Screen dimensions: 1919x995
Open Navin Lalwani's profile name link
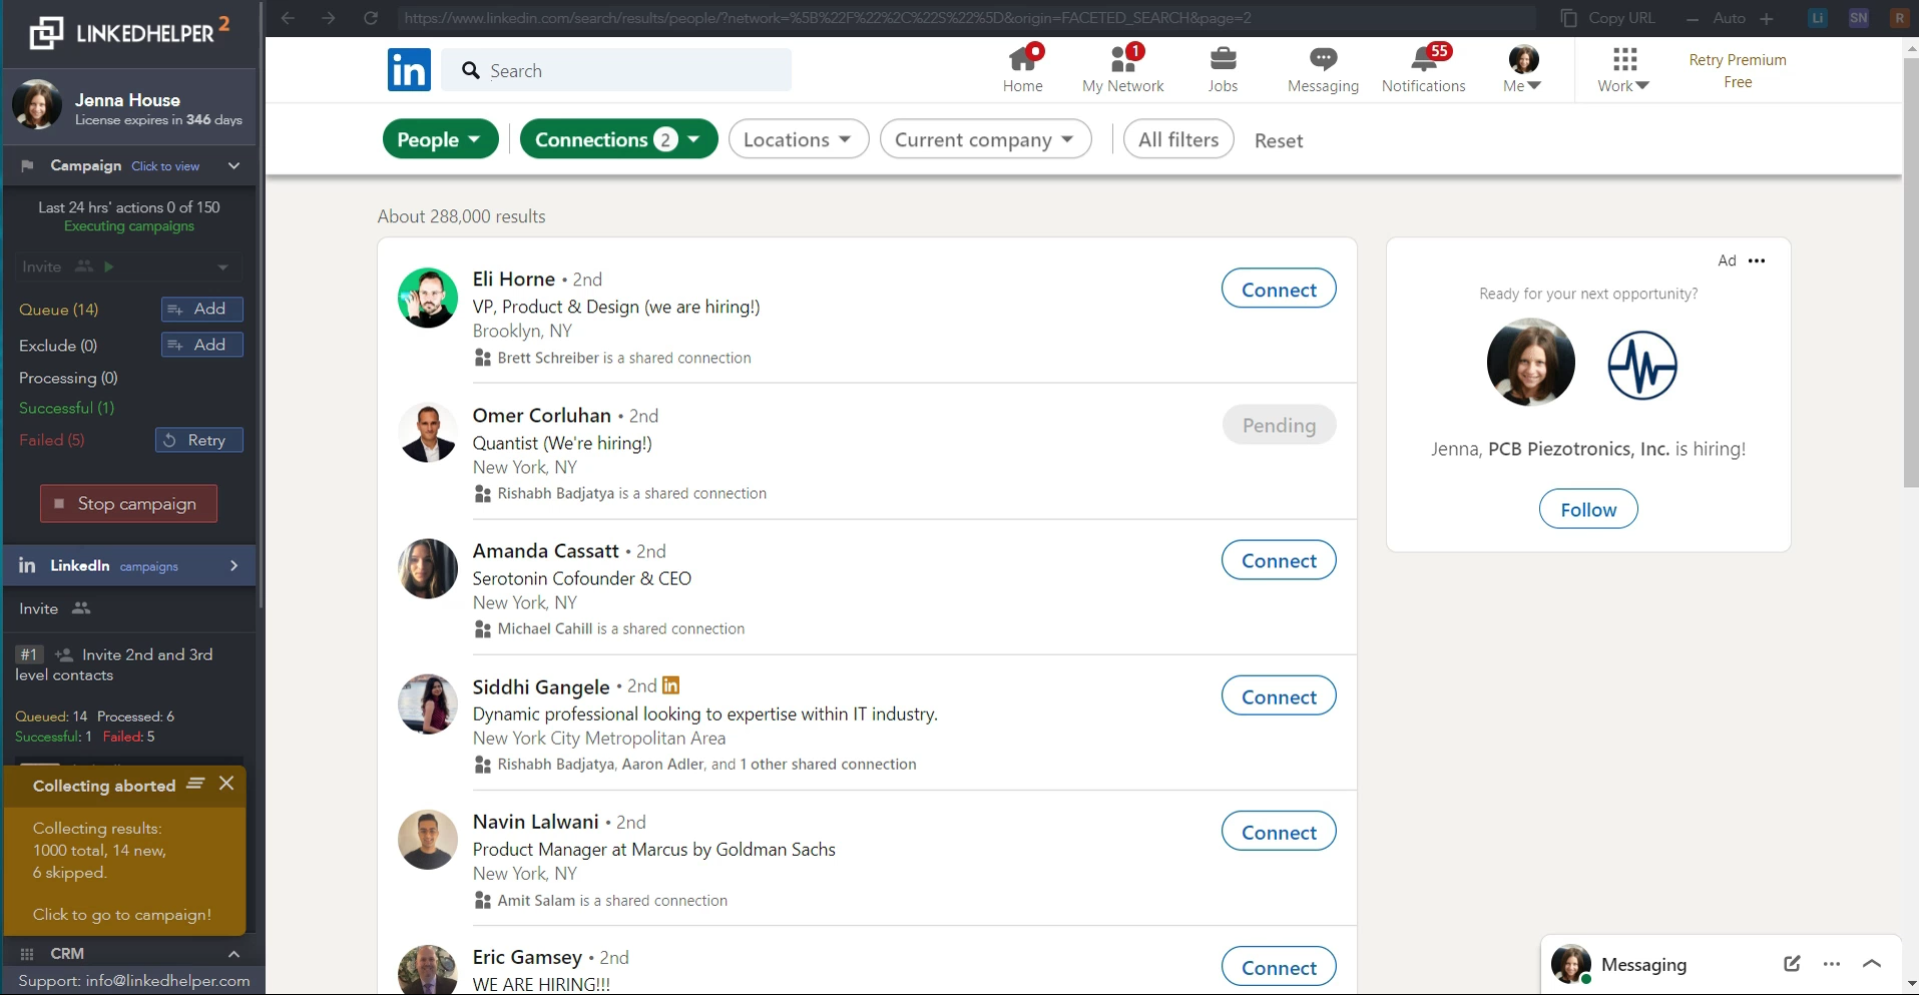click(535, 821)
